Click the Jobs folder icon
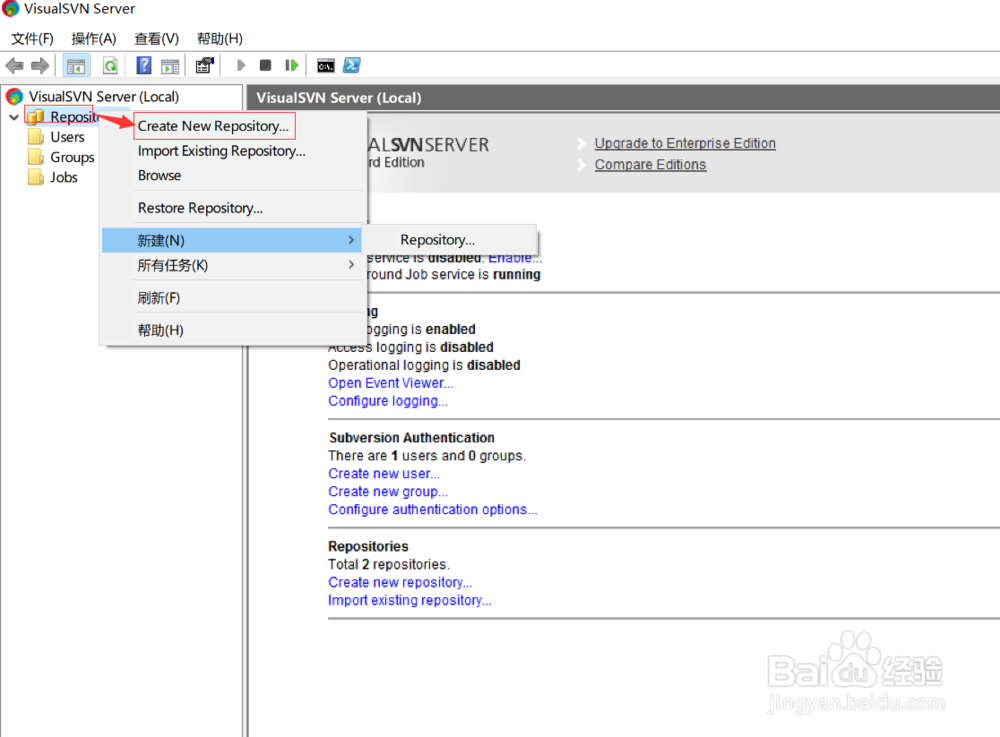1000x737 pixels. point(36,177)
